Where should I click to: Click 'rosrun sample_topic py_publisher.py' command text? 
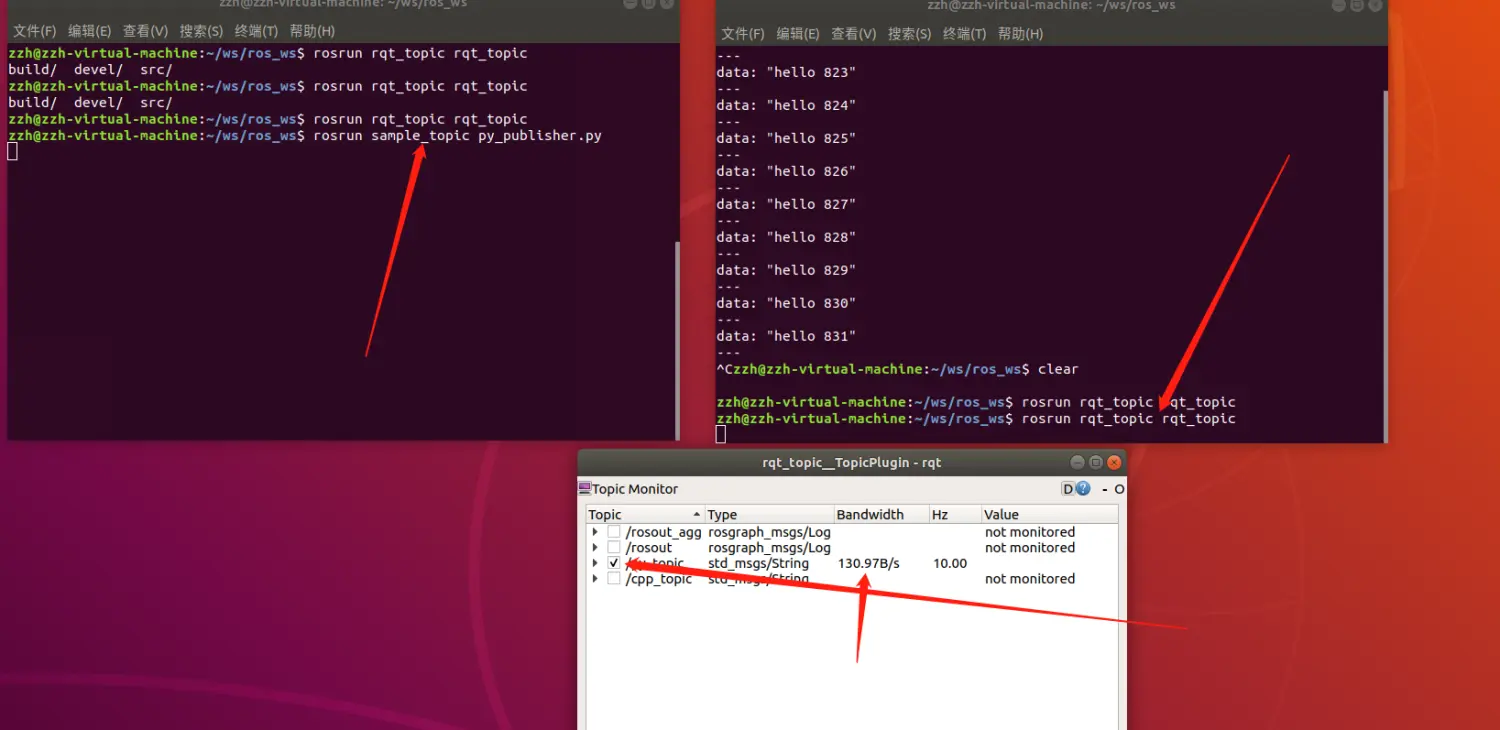[457, 135]
